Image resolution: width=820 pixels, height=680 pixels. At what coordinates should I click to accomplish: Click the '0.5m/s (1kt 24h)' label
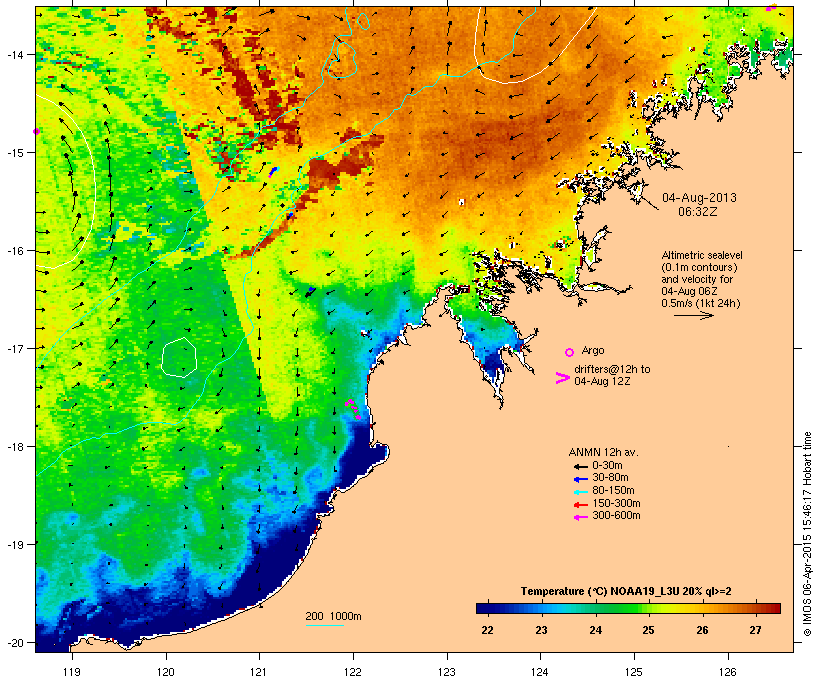[701, 303]
